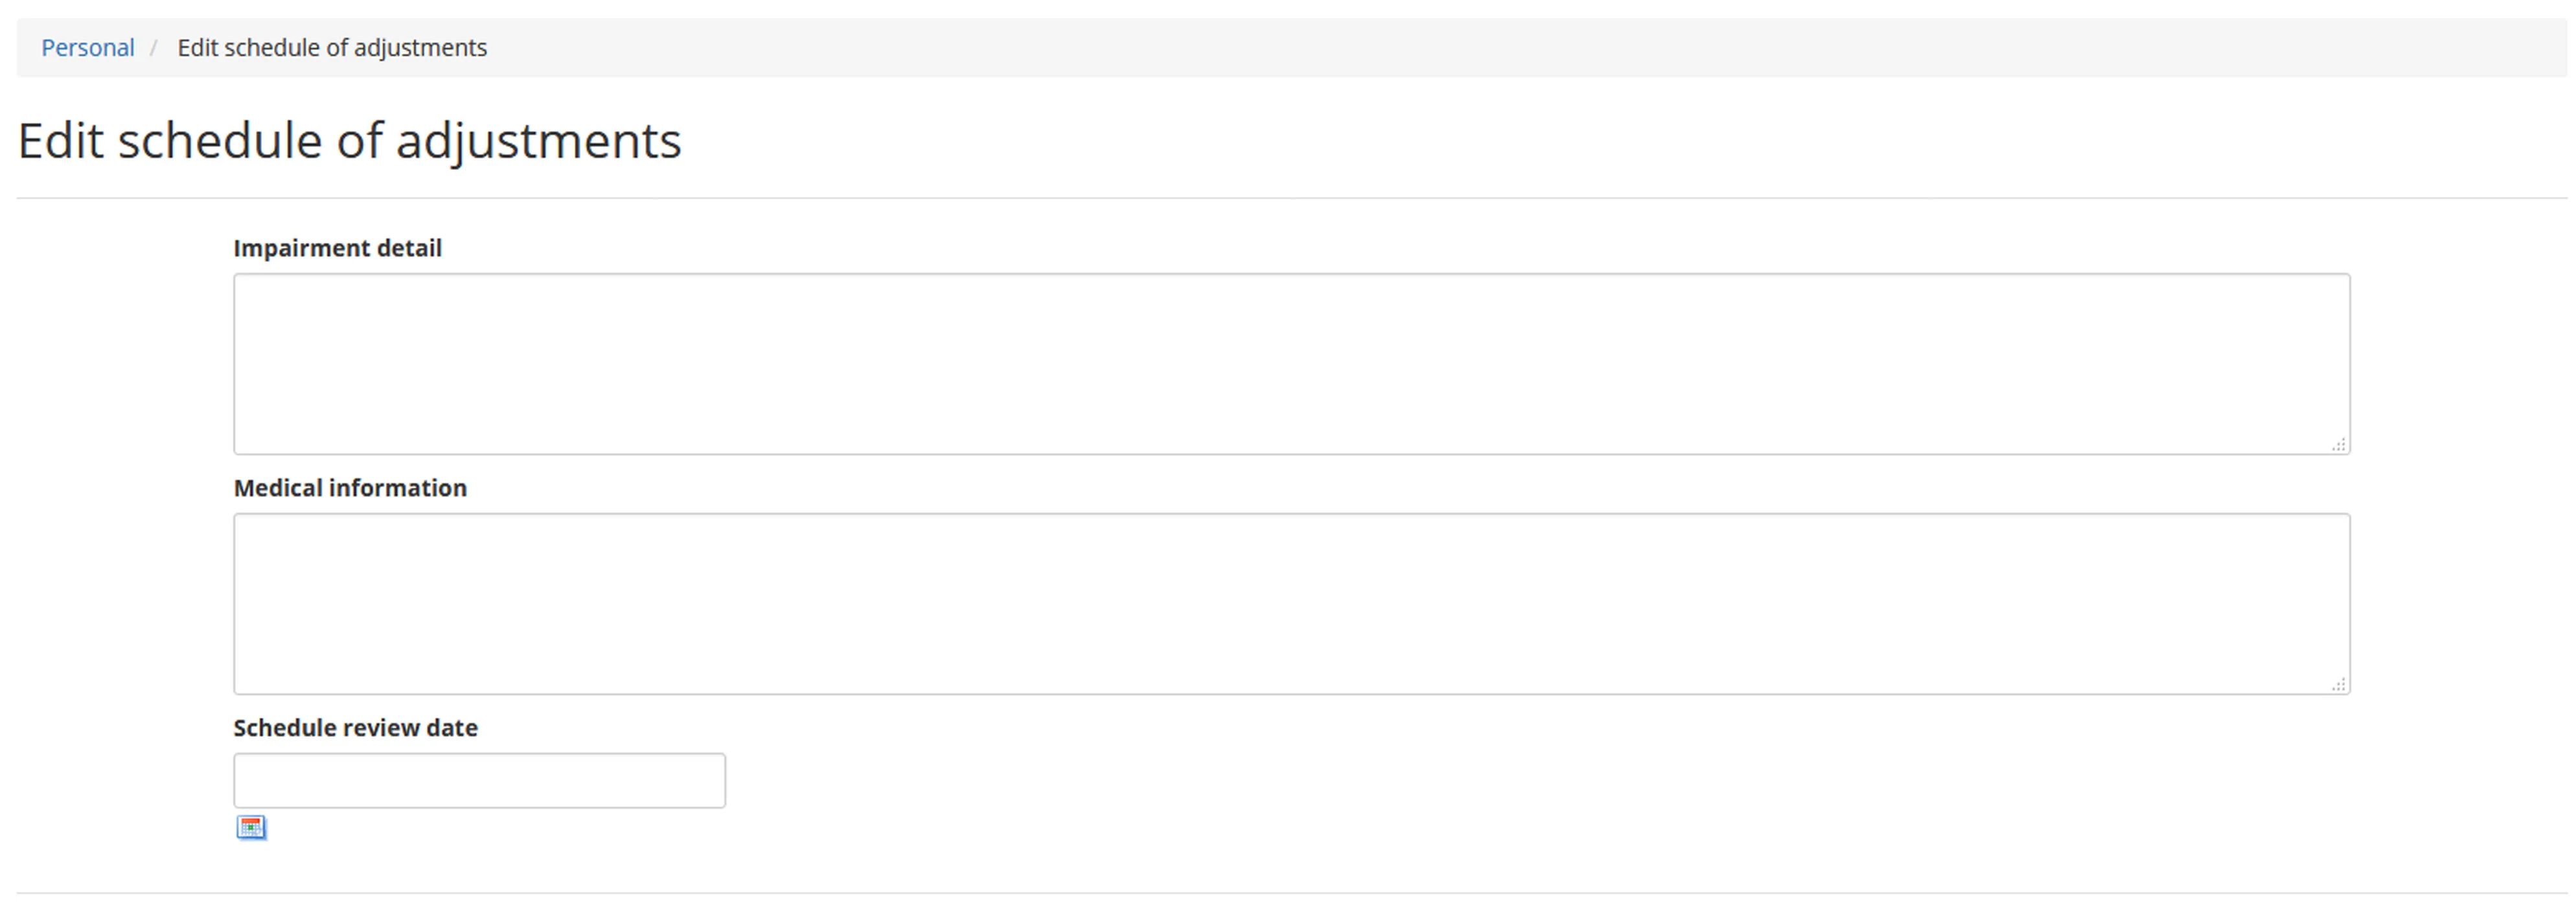Screen dimensions: 2576x907
Task: Click the current breadcrumb Edit schedule of adjustments
Action: [332, 48]
